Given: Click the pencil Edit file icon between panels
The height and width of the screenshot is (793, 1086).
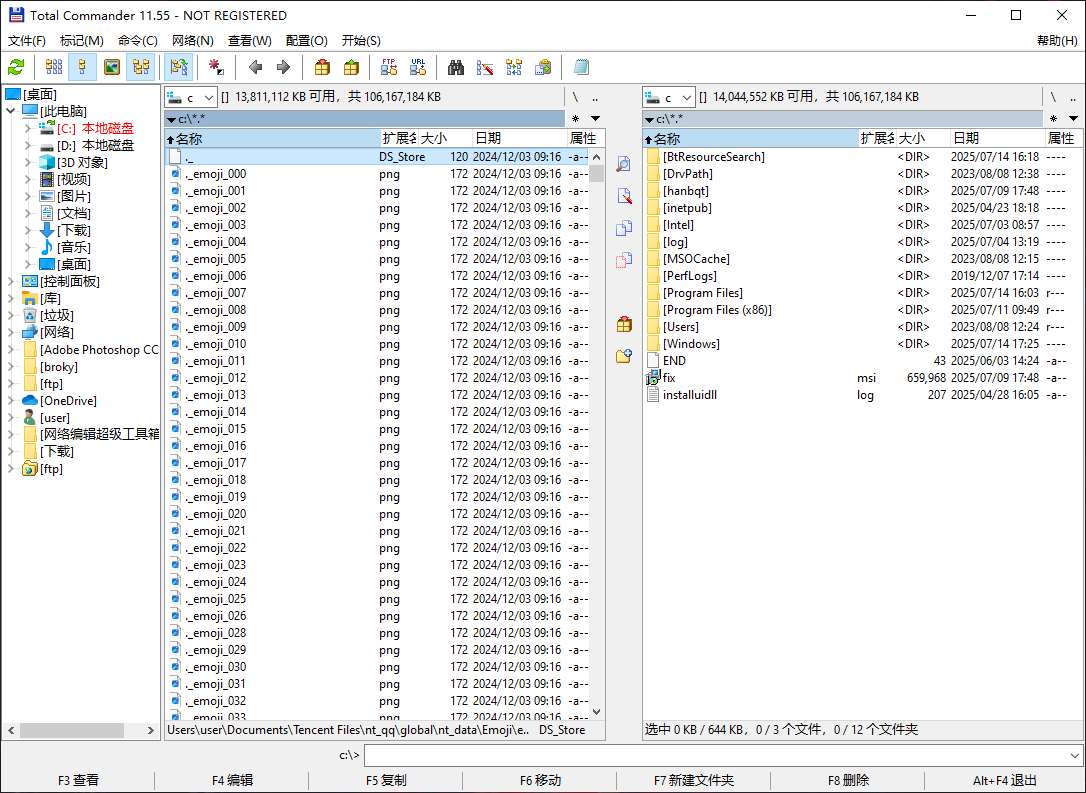Looking at the screenshot, I should tap(623, 196).
